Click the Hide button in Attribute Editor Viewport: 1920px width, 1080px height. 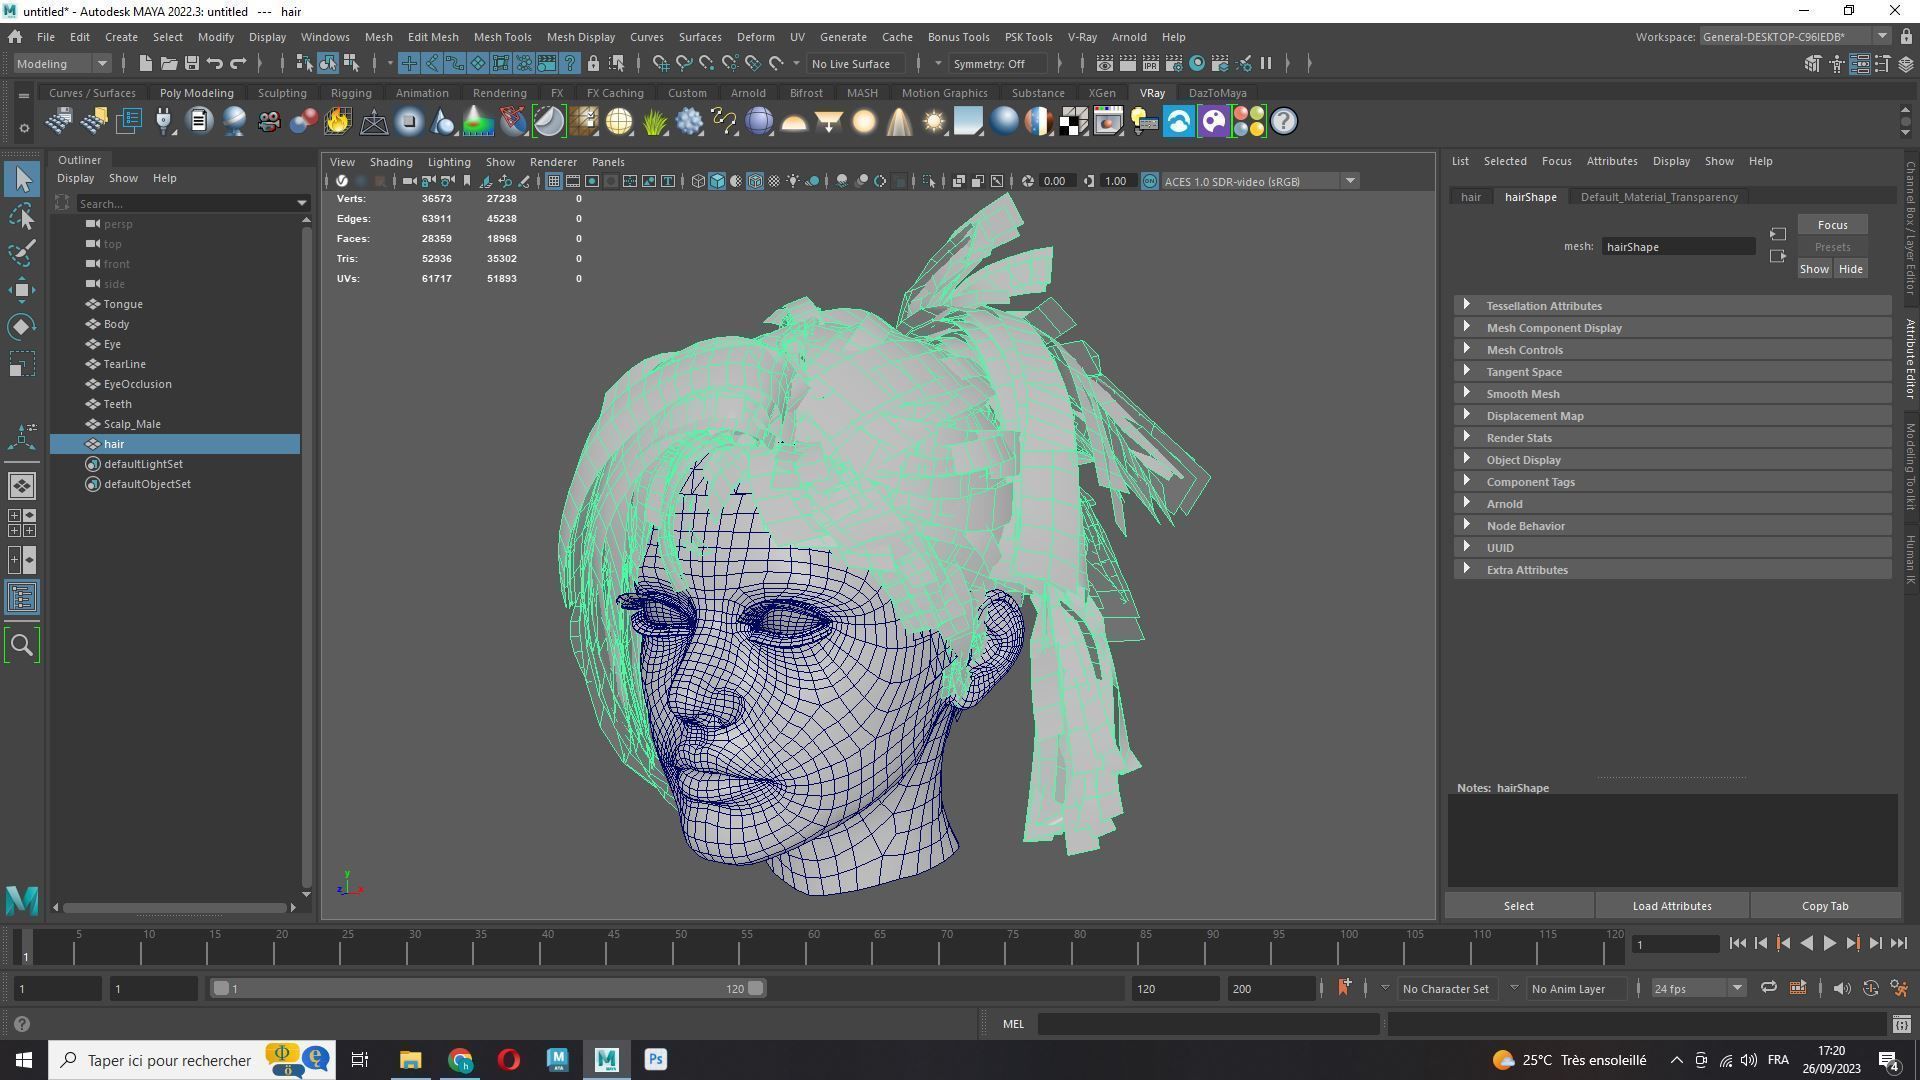point(1850,269)
